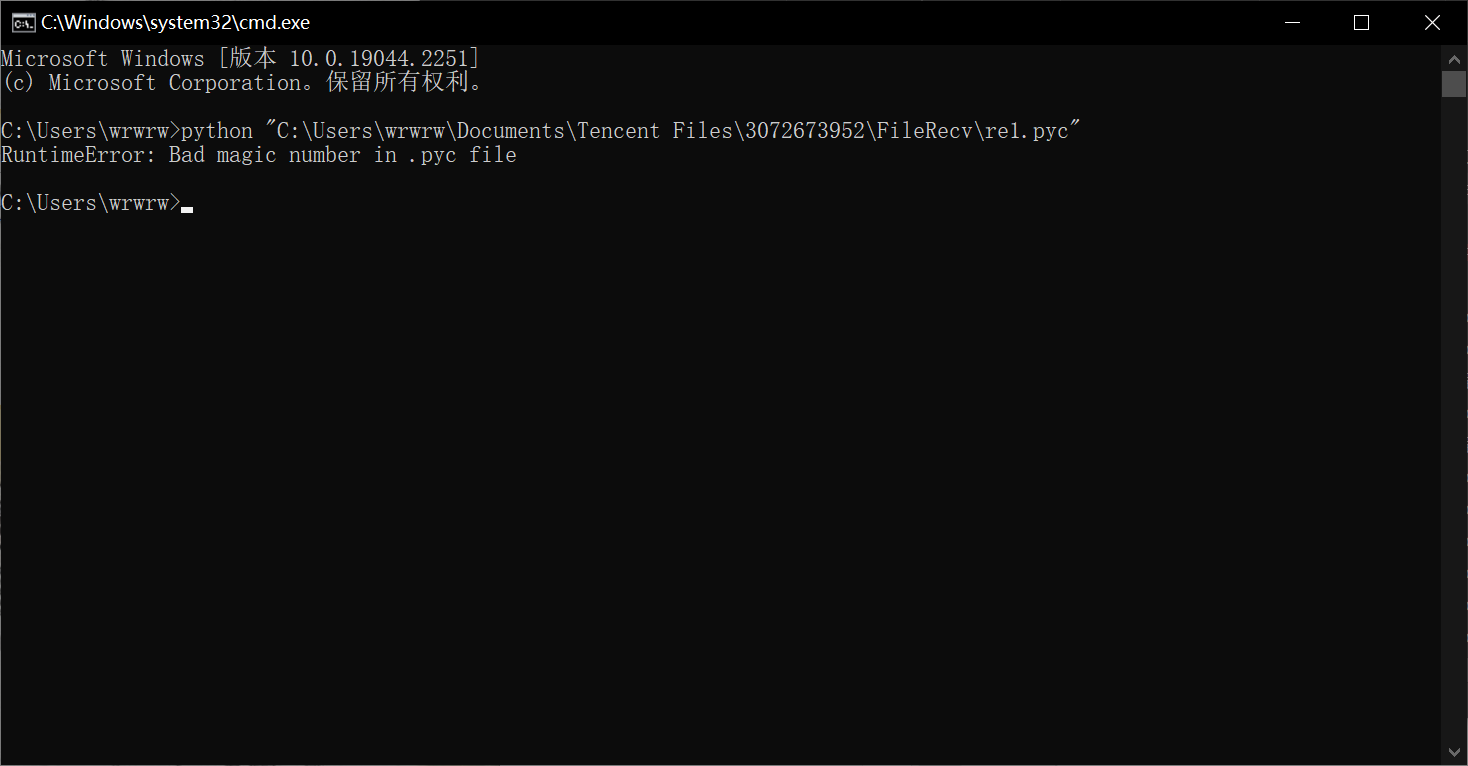Click the 3072673952 folder in the path
Viewport: 1468px width, 766px height.
[x=804, y=131]
